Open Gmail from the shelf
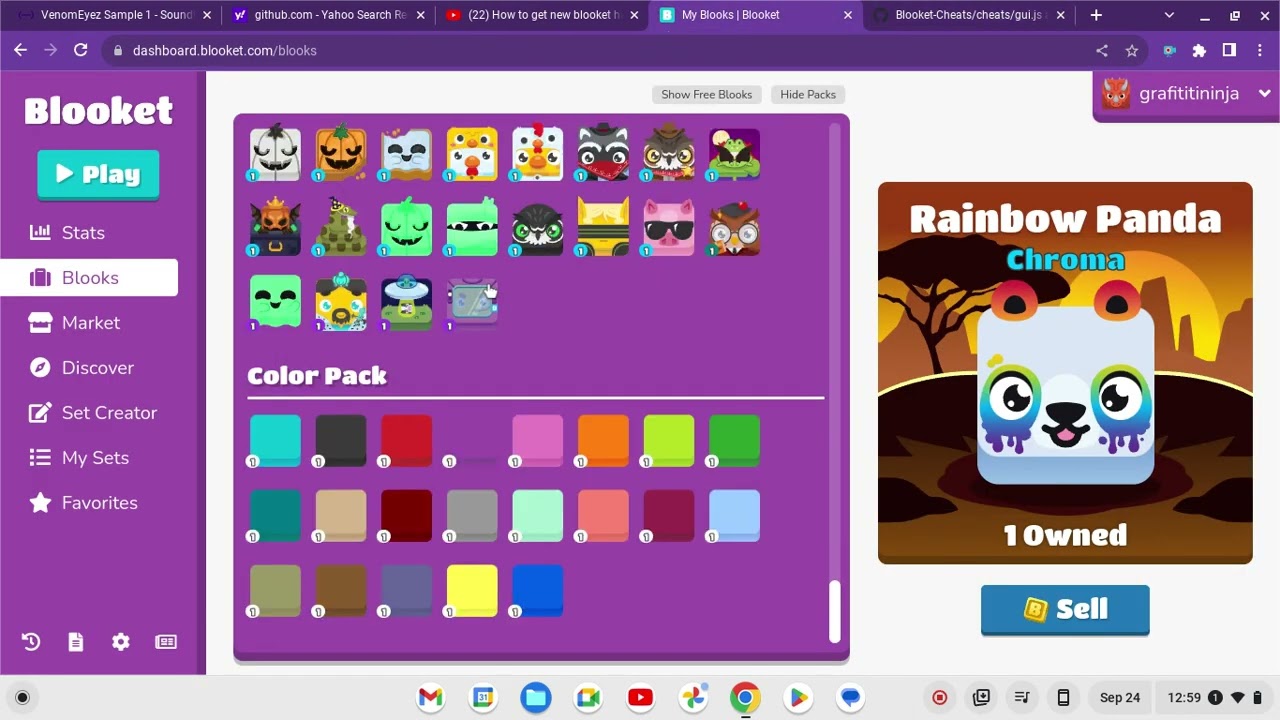This screenshot has height=720, width=1280. [431, 698]
